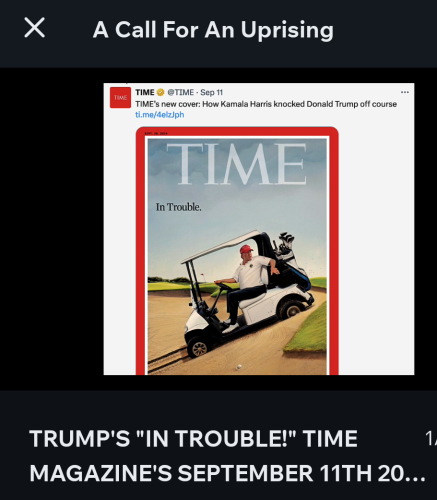The width and height of the screenshot is (437, 500).
Task: Click the TIME account name in tweet
Action: pos(145,92)
